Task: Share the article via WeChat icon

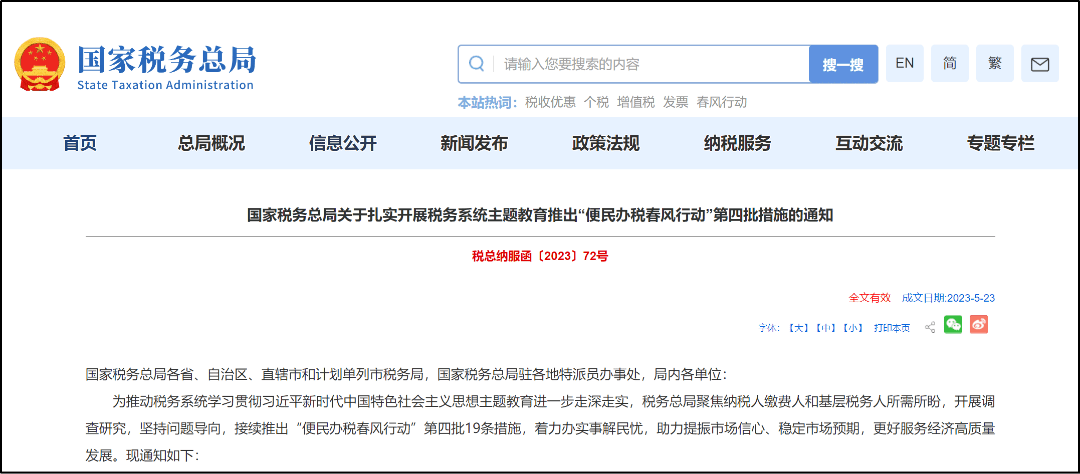Action: [x=953, y=324]
